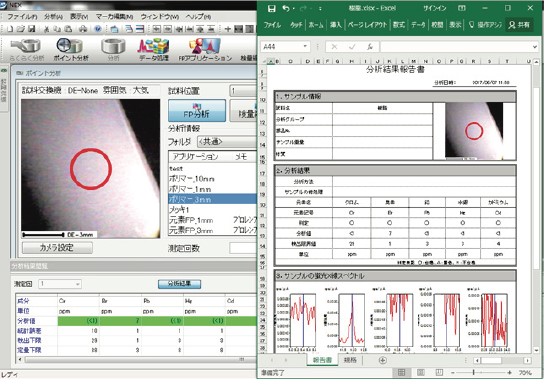Switch to the 規格 sheet tab
Viewport: 545px width, 385px height.
[x=350, y=360]
